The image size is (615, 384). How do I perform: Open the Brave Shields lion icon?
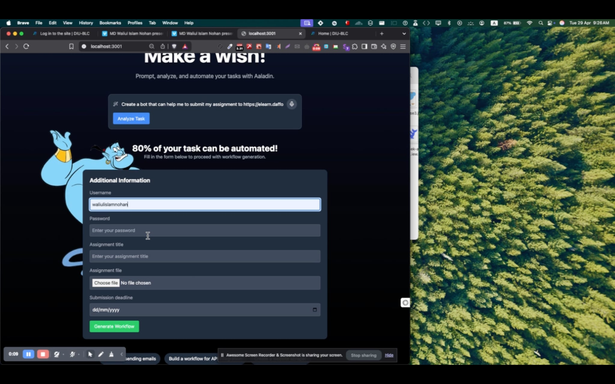(x=174, y=46)
